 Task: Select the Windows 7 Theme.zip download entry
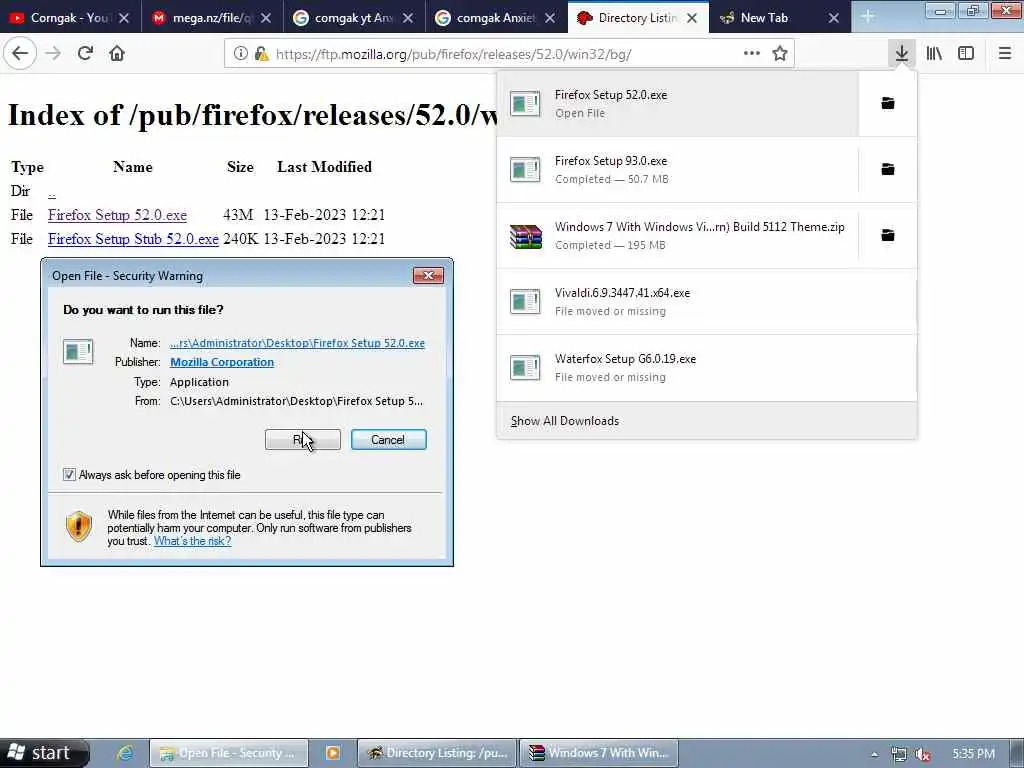click(x=677, y=235)
